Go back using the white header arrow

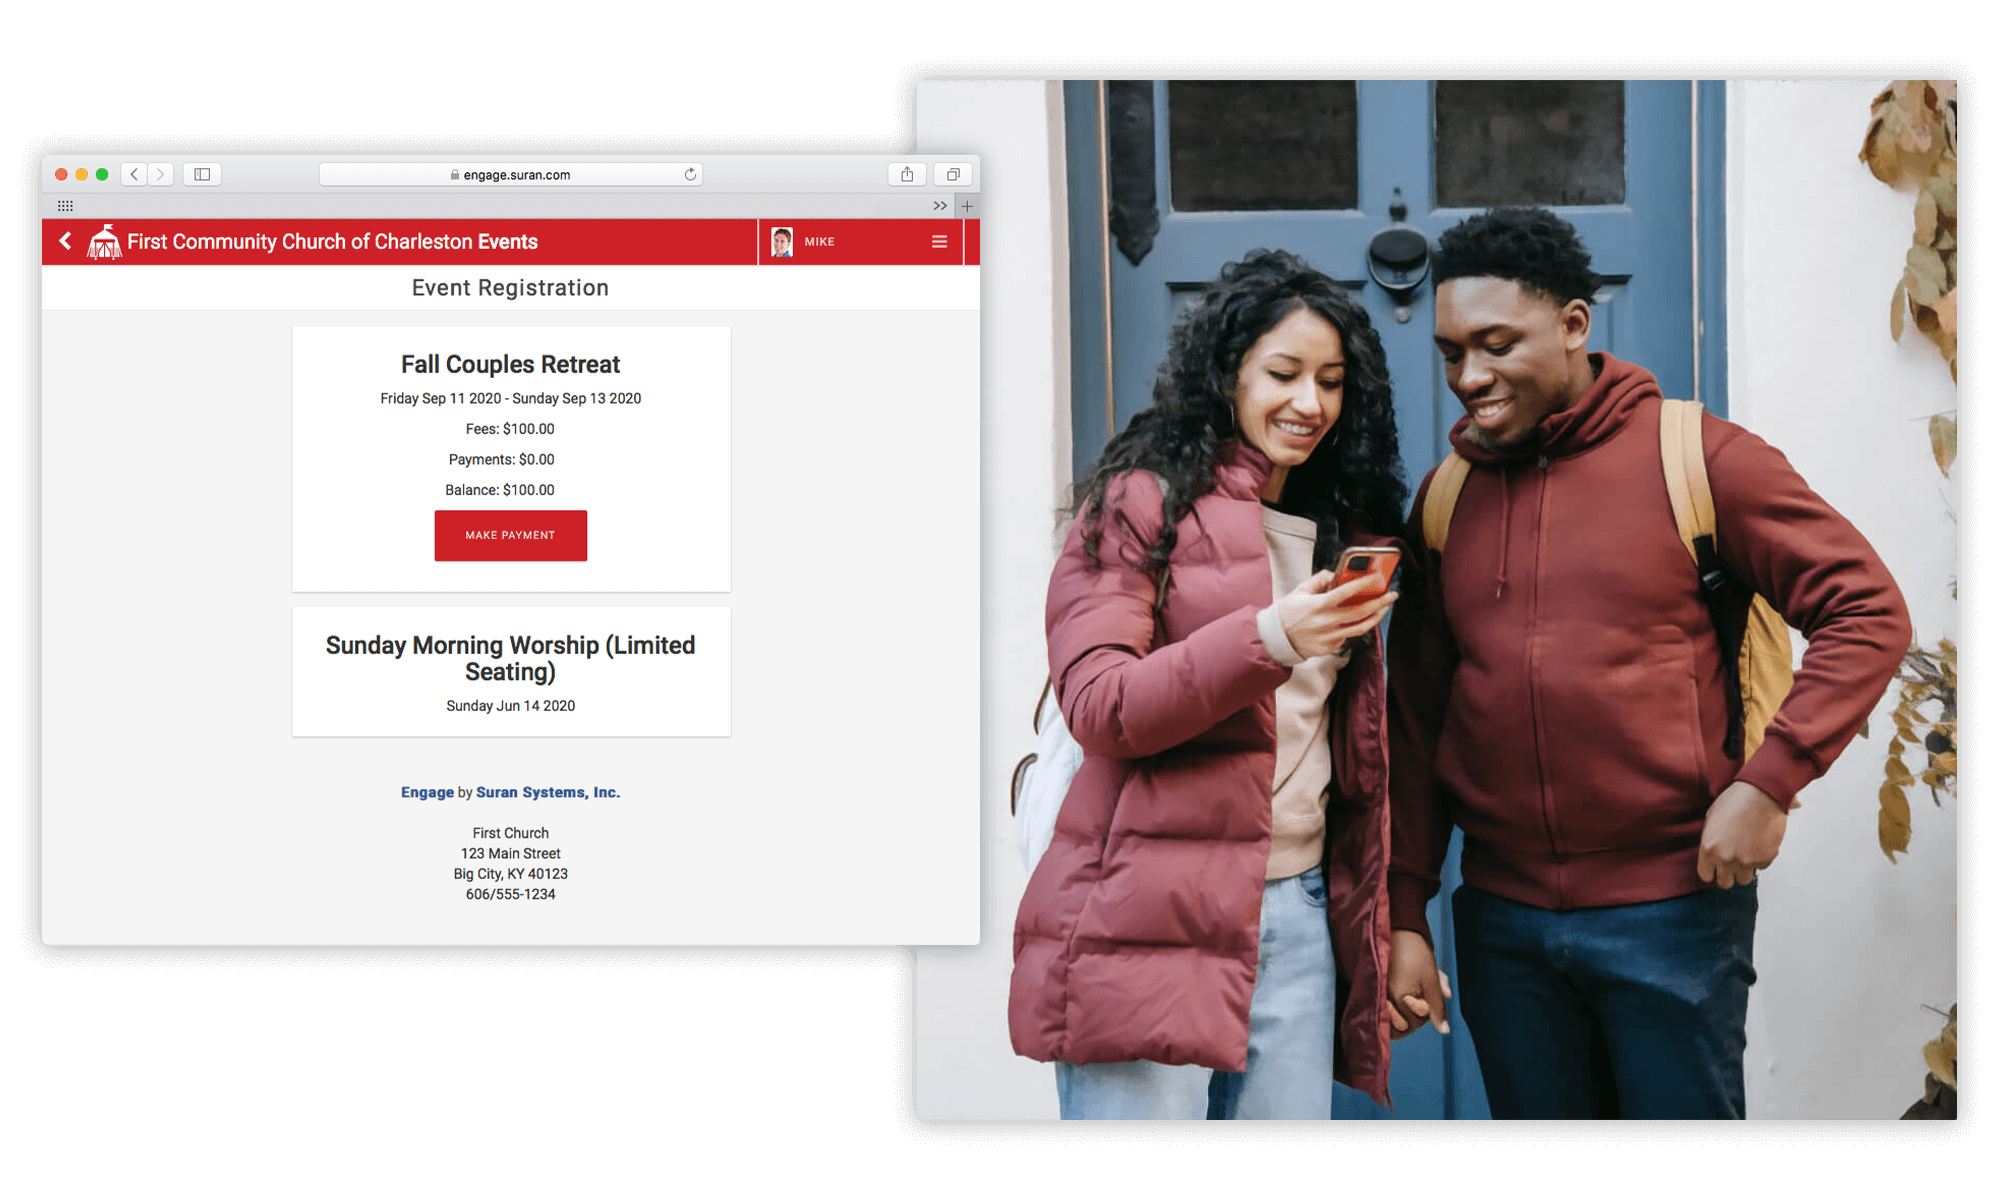tap(66, 241)
